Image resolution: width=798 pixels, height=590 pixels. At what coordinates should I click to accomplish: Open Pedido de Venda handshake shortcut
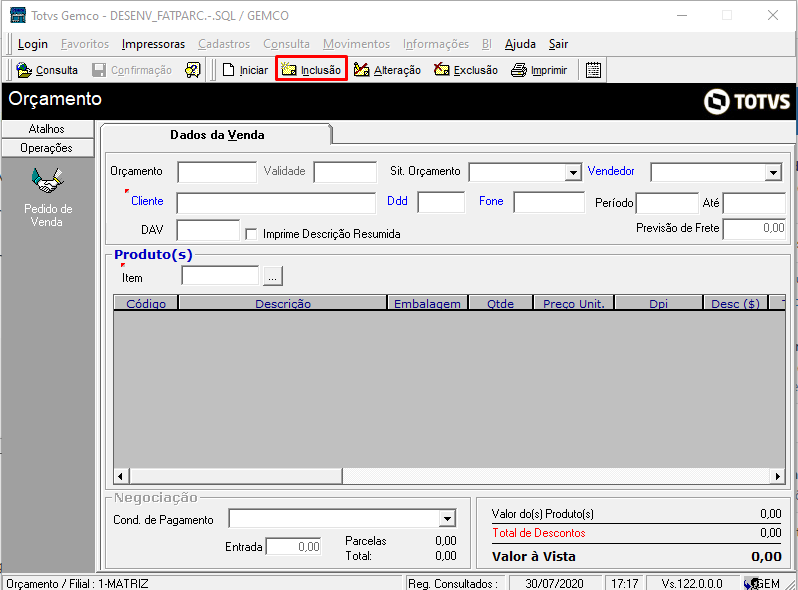click(47, 181)
